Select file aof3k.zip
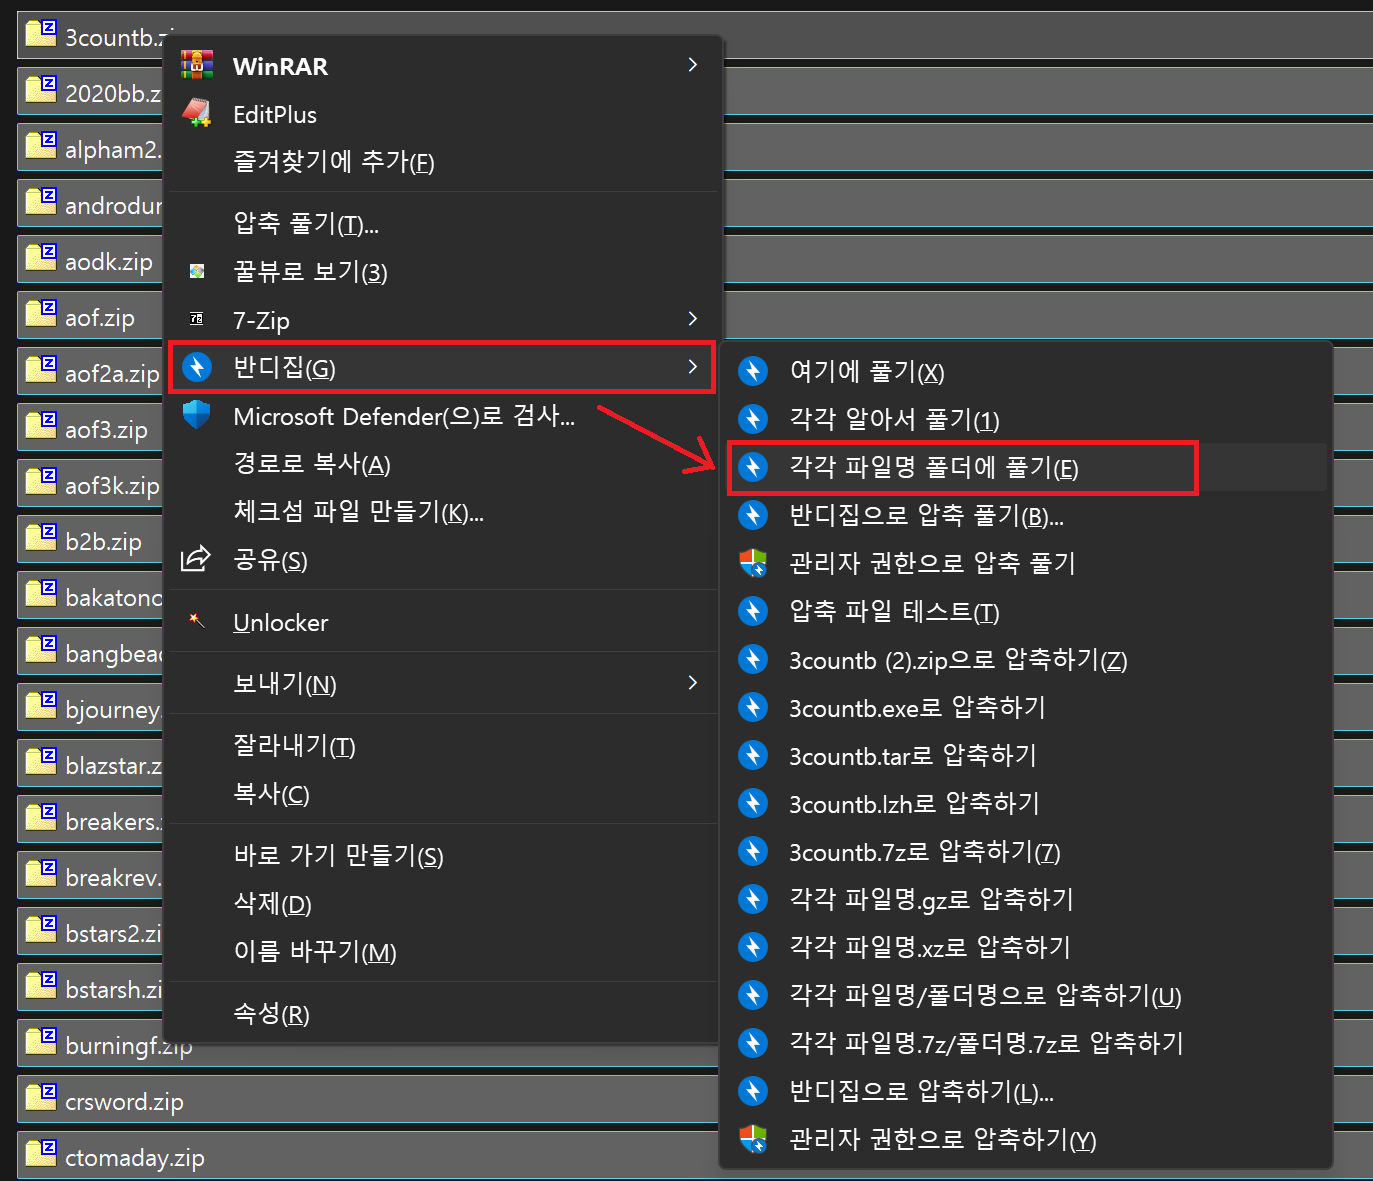The width and height of the screenshot is (1373, 1181). click(112, 486)
